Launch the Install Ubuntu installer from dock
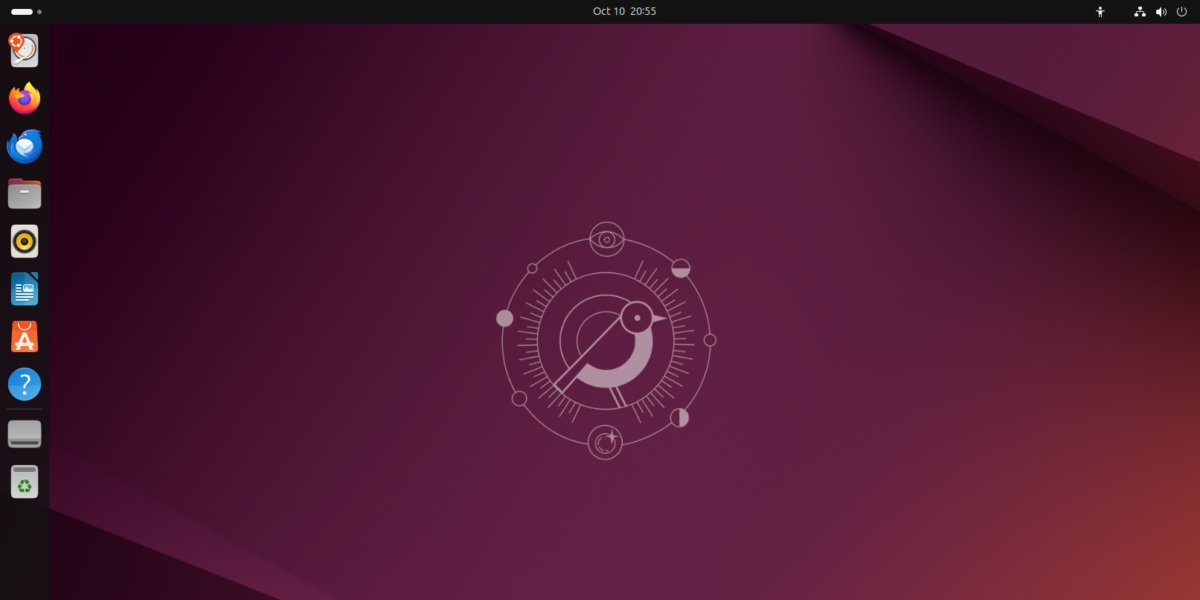Image resolution: width=1200 pixels, height=600 pixels. point(24,51)
